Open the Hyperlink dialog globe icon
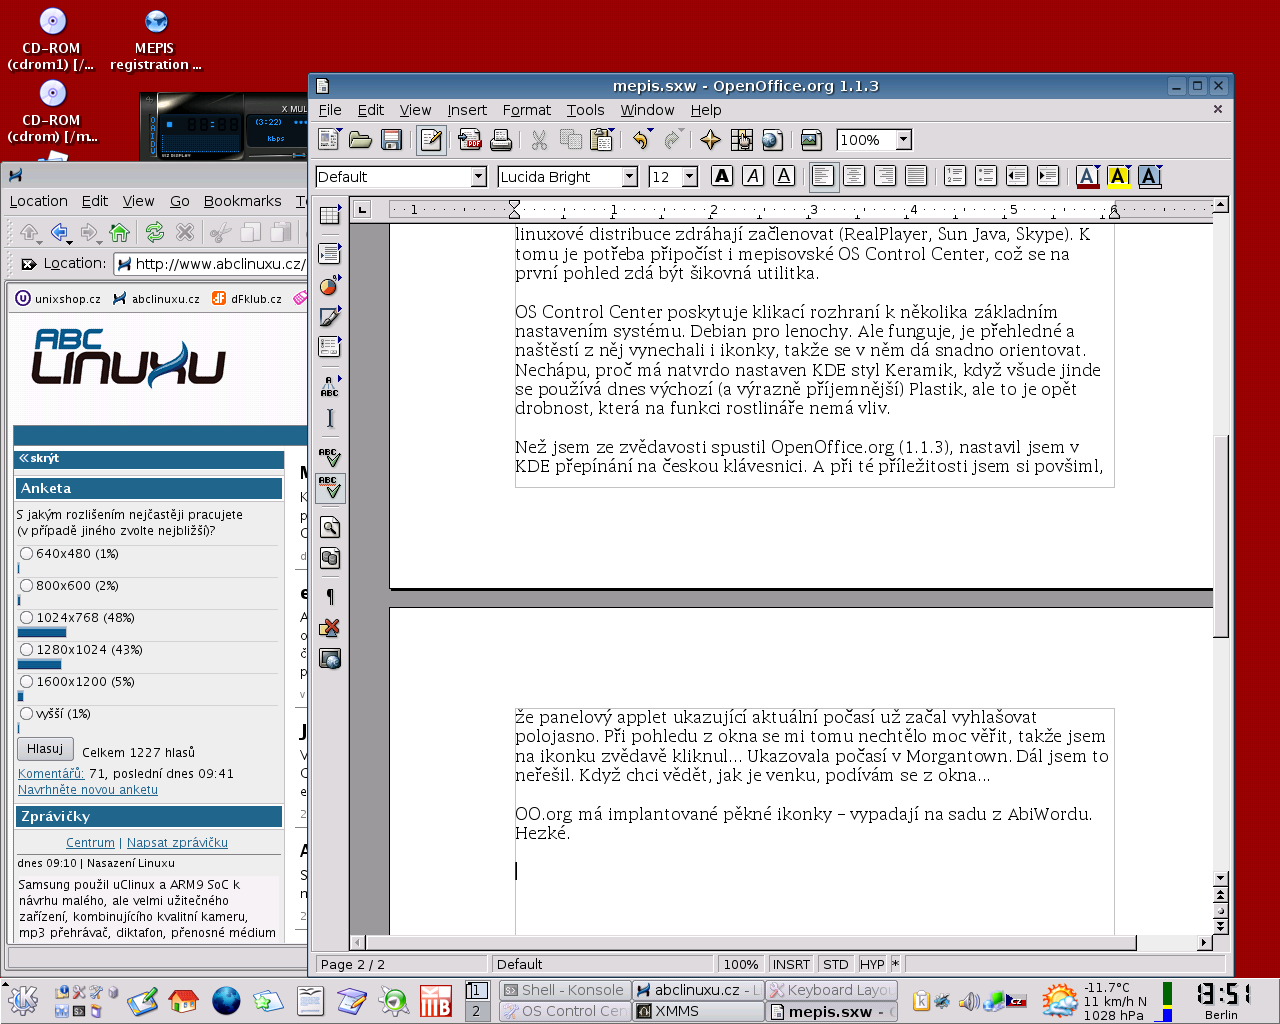 coord(772,140)
